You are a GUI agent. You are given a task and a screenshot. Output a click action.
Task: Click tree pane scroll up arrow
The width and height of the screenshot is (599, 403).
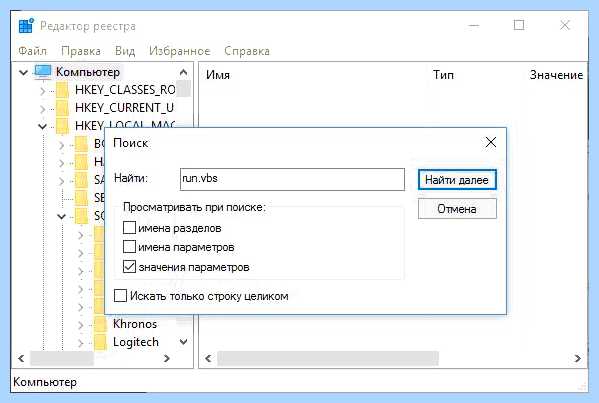tap(183, 72)
